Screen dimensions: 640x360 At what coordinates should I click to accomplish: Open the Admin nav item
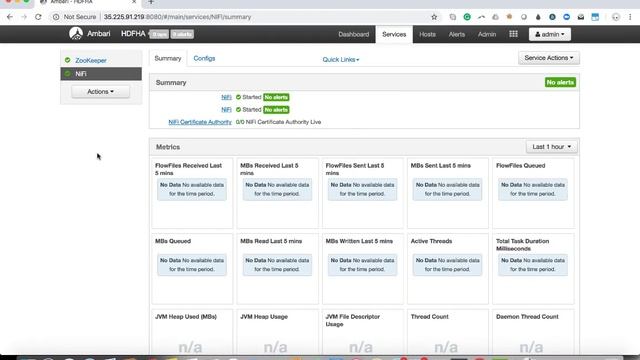[x=487, y=34]
